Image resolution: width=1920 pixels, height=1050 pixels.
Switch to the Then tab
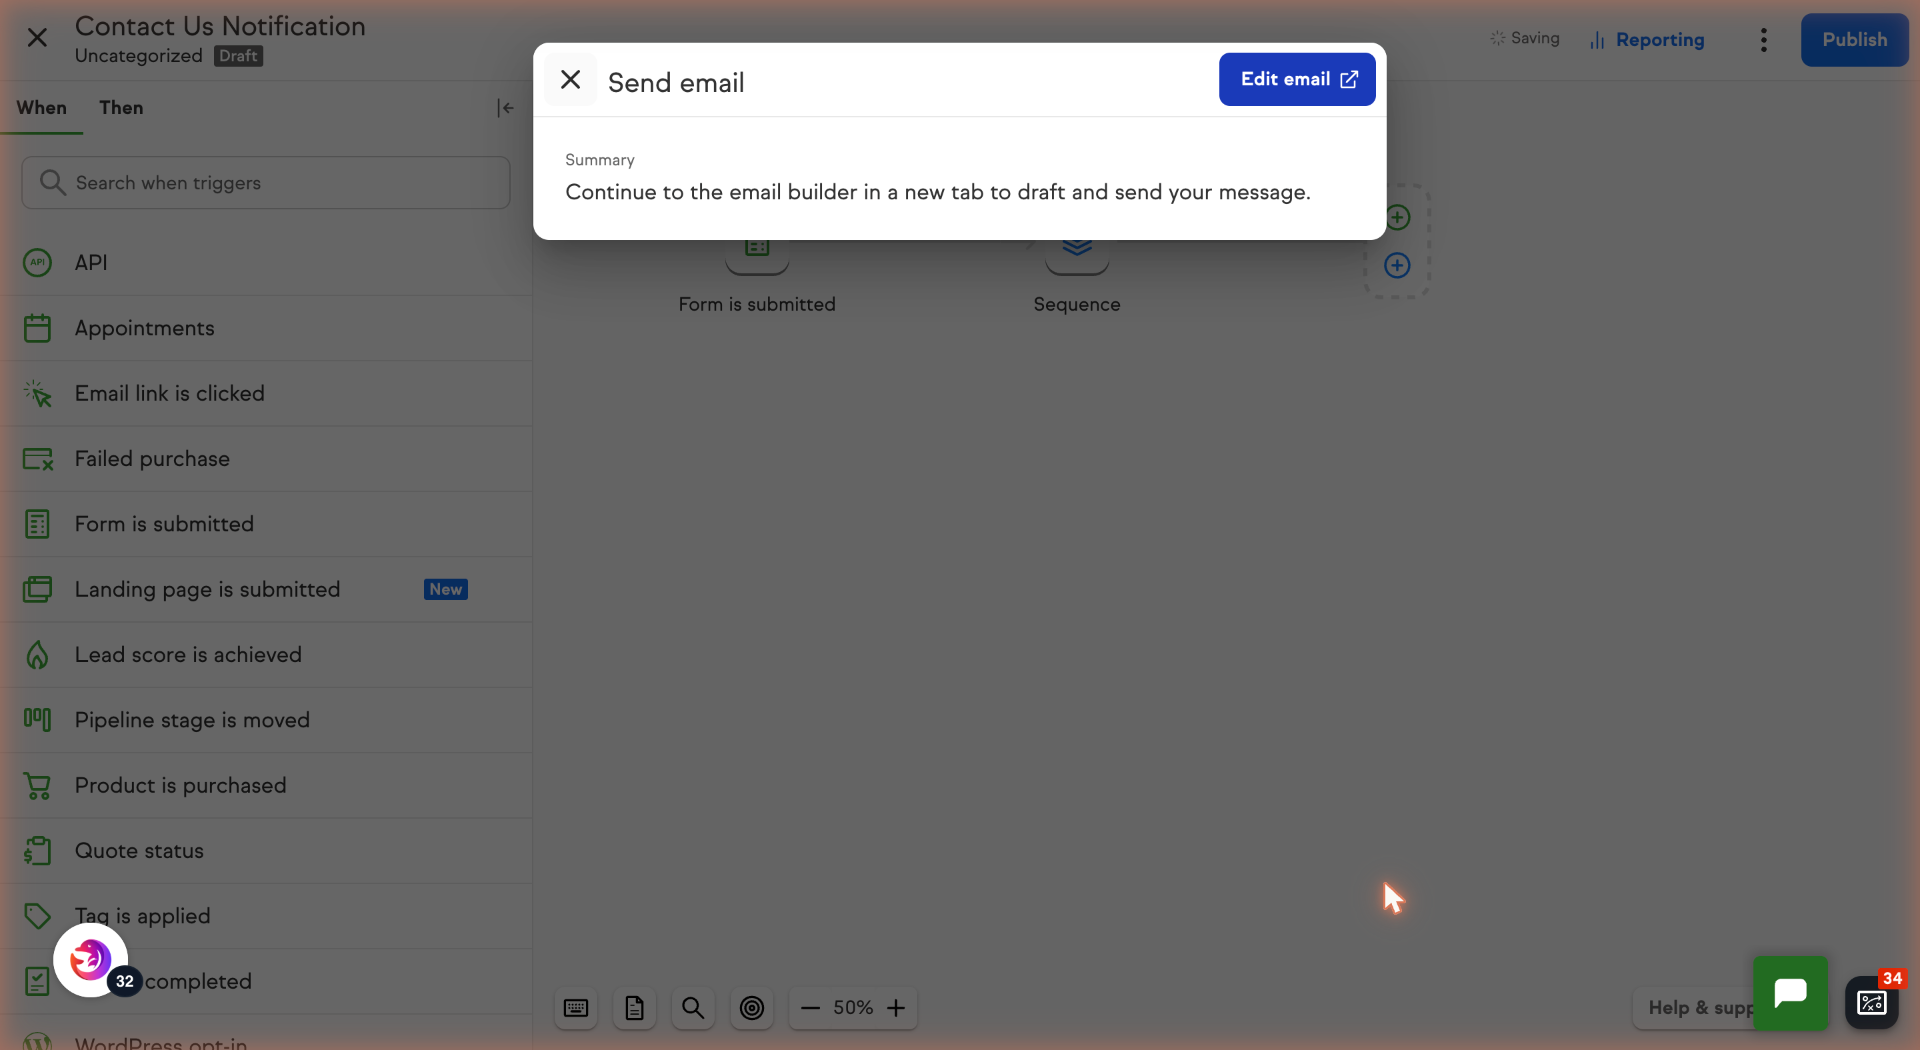tap(121, 108)
